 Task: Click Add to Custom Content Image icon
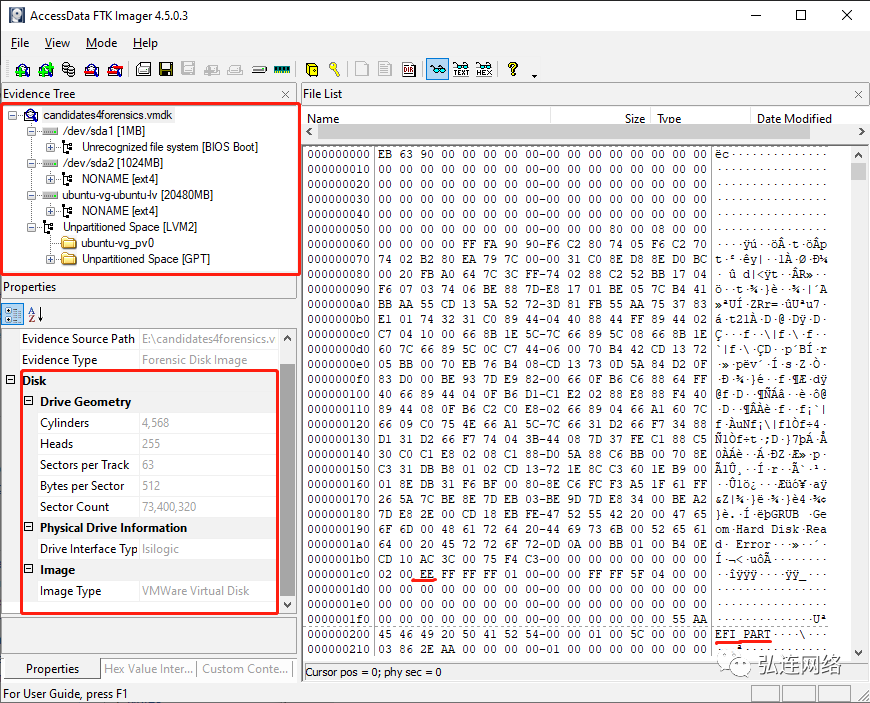tap(211, 69)
